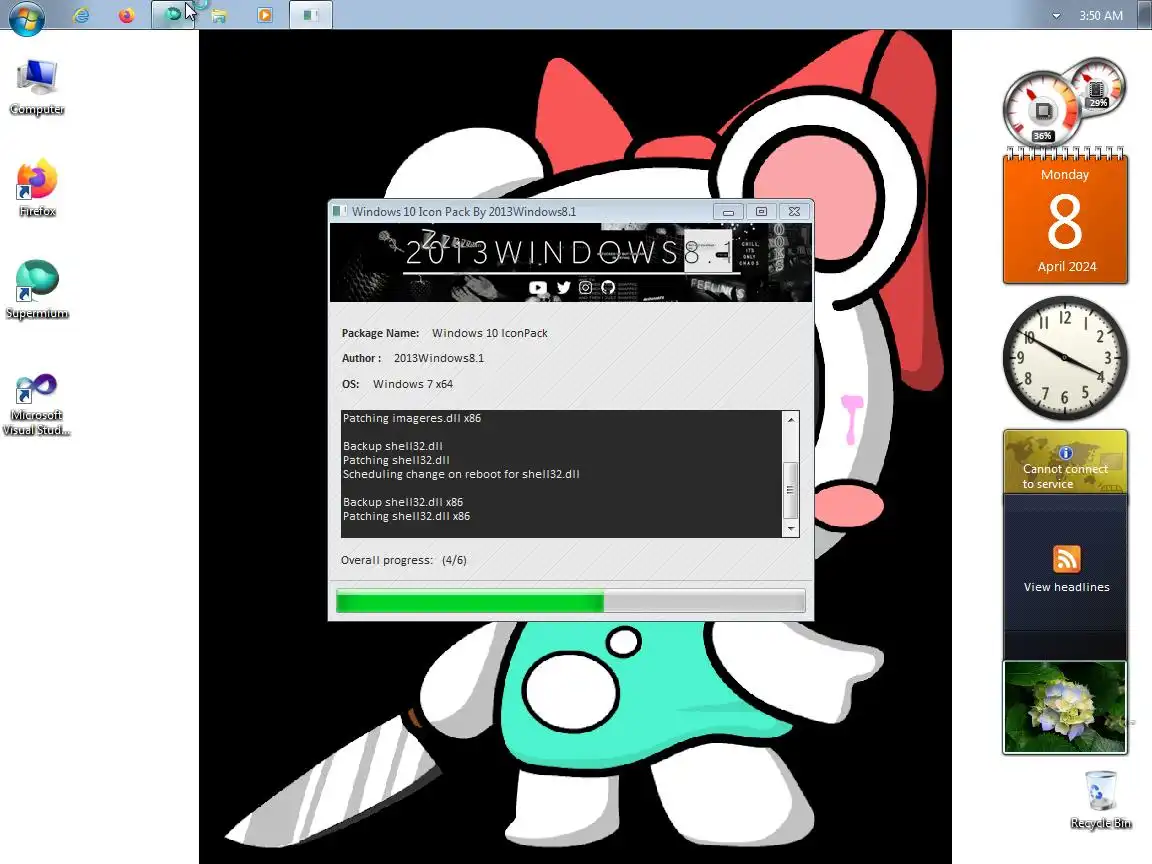This screenshot has height=864, width=1152.
Task: Click the green overall progress bar
Action: point(570,601)
